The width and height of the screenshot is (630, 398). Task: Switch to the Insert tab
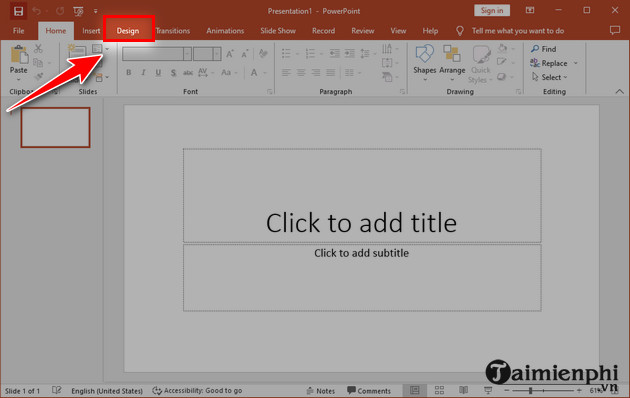click(91, 31)
